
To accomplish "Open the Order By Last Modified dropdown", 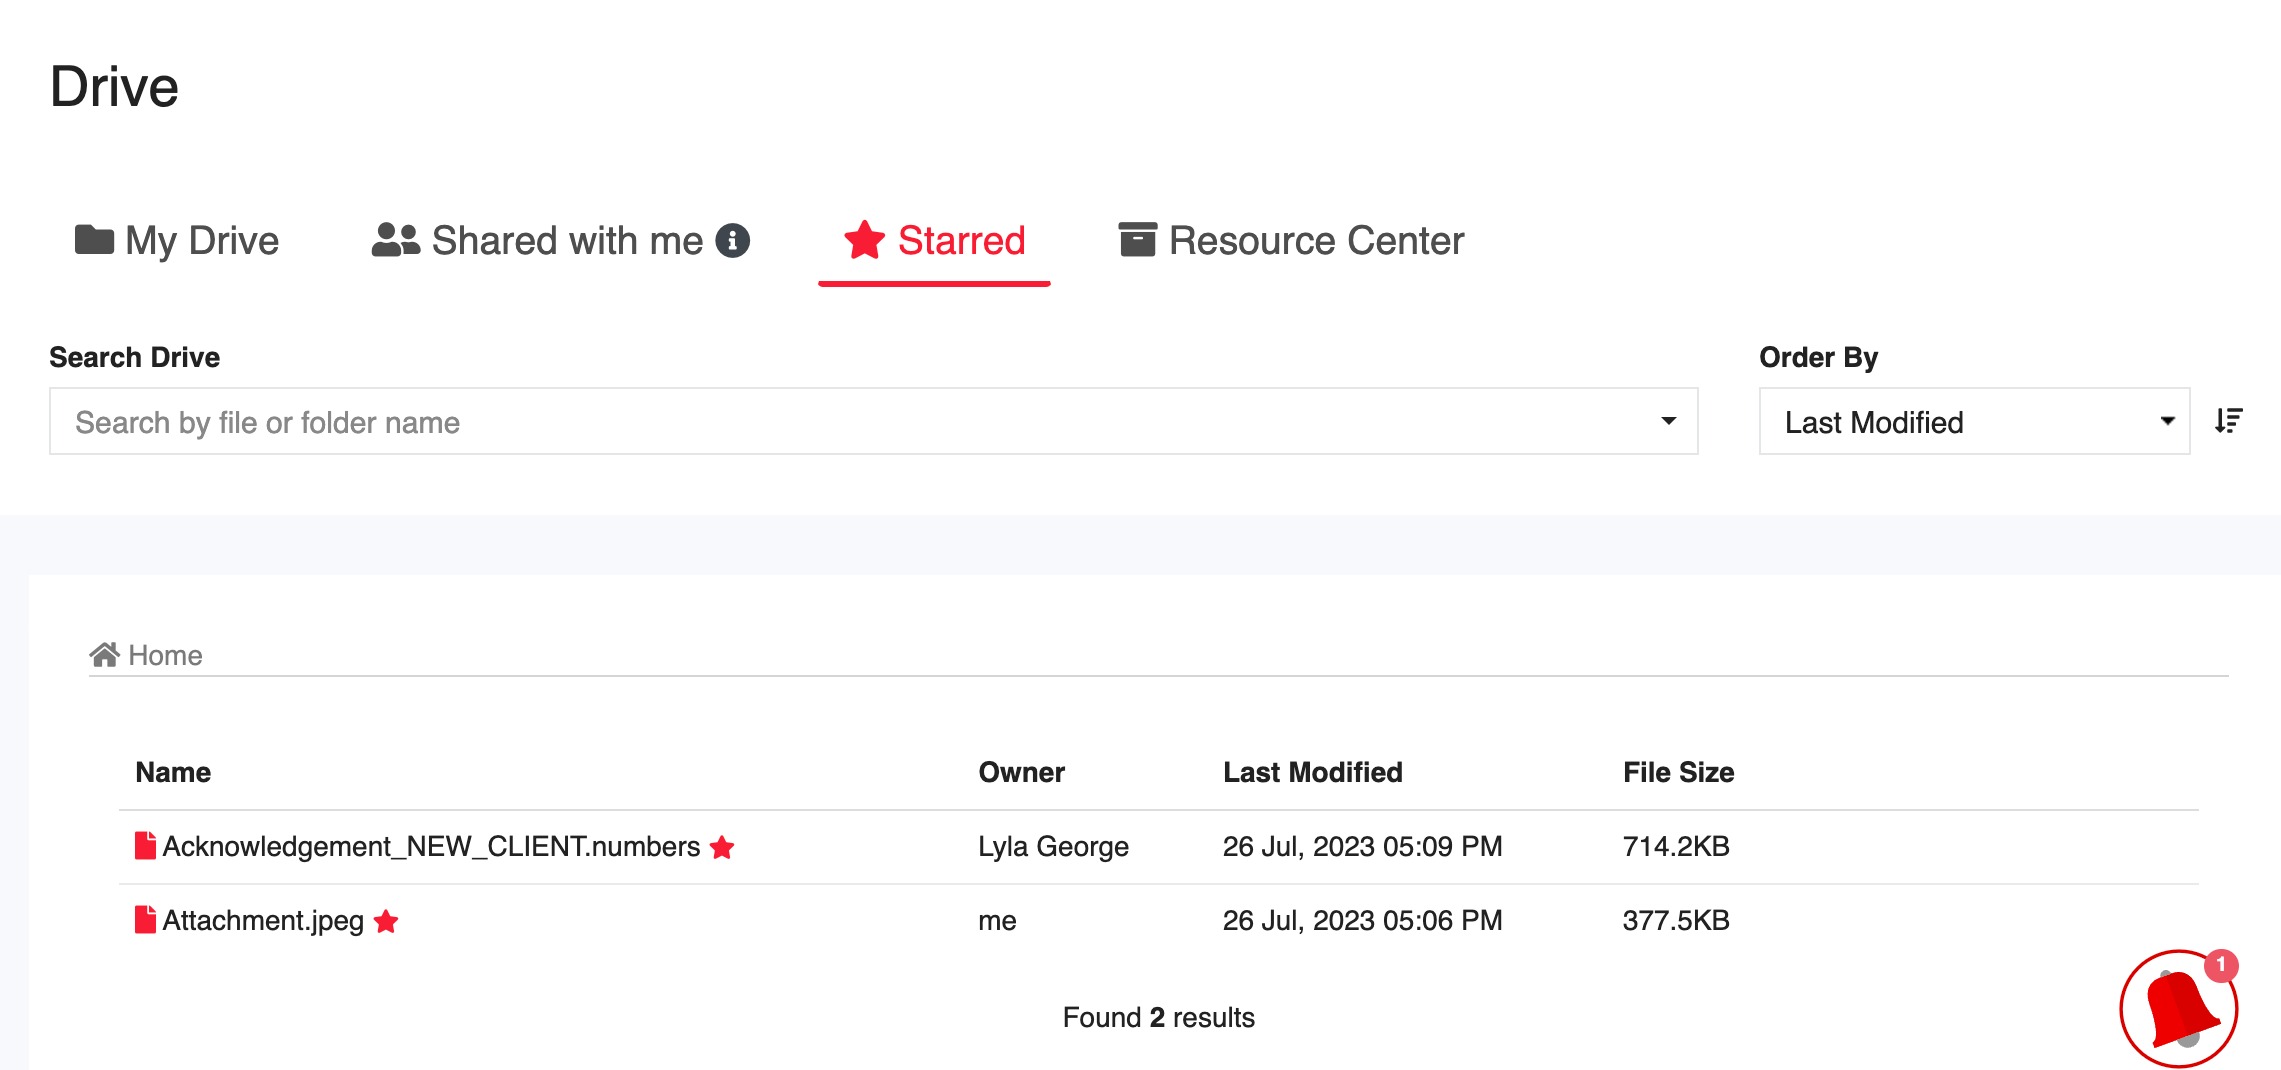I will pyautogui.click(x=1974, y=422).
